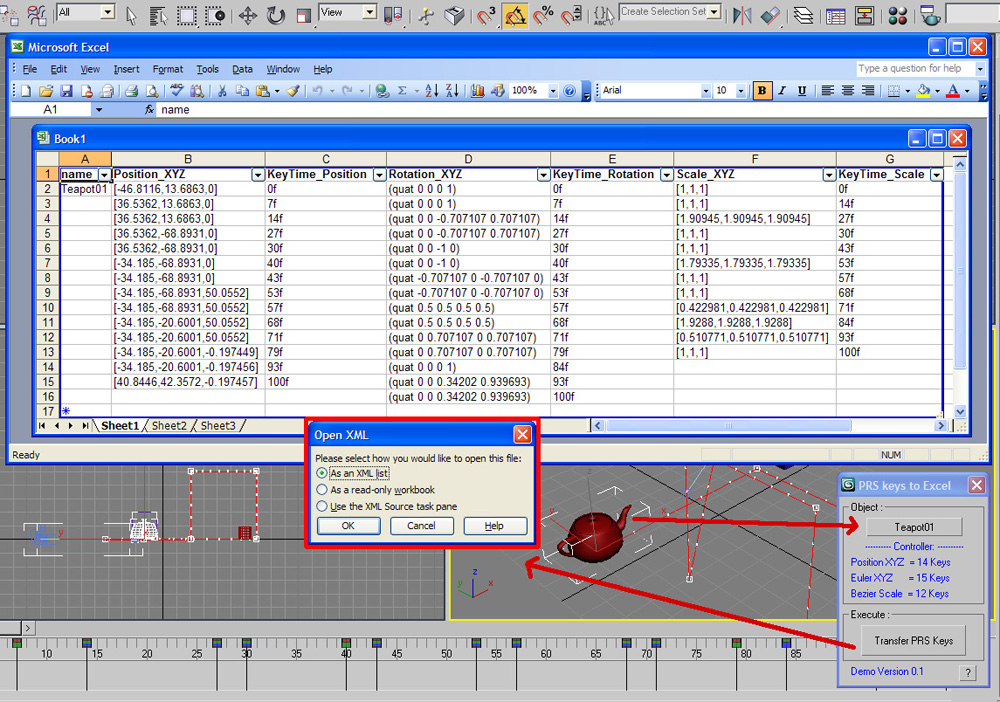1000x702 pixels.
Task: Toggle Bold formatting in Excel
Action: pos(761,91)
